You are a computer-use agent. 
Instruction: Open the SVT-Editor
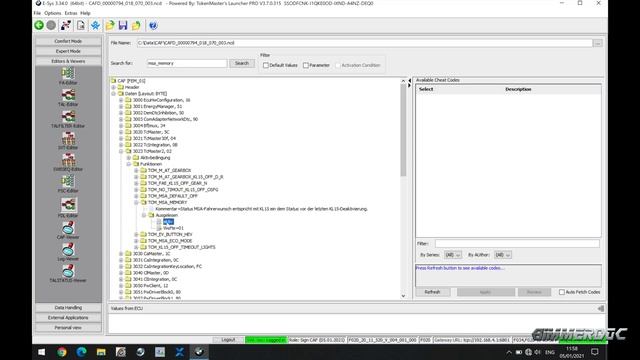point(68,141)
